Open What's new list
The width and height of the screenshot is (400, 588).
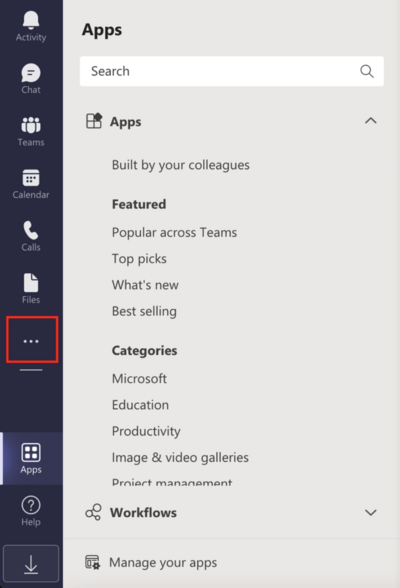(x=145, y=285)
